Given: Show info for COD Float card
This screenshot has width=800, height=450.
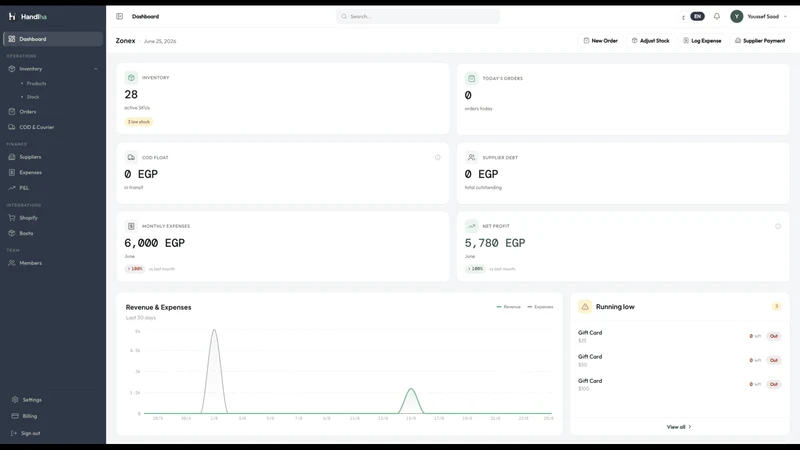Looking at the screenshot, I should pyautogui.click(x=437, y=157).
